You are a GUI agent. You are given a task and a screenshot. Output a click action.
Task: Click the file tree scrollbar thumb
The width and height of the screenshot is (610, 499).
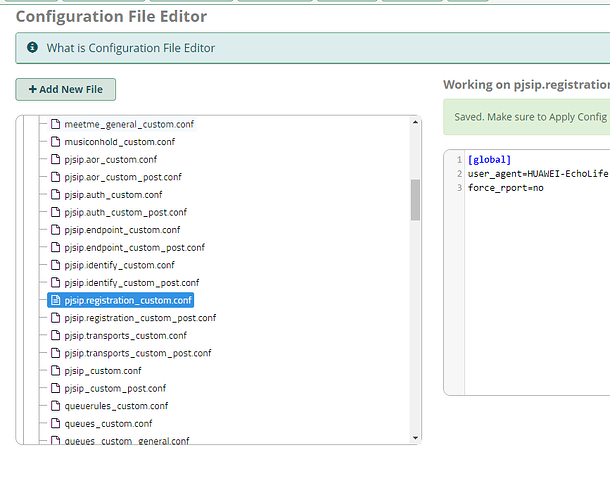415,200
